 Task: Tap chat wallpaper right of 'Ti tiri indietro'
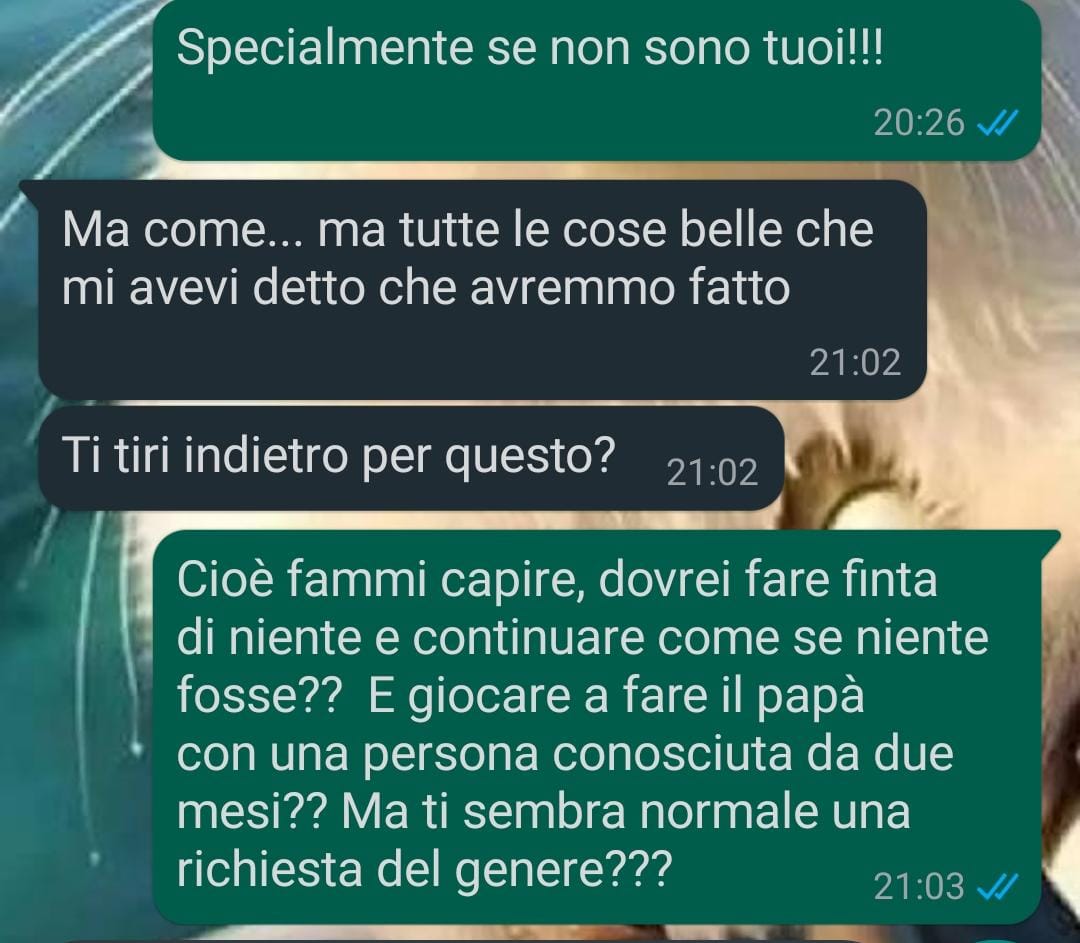click(x=930, y=458)
